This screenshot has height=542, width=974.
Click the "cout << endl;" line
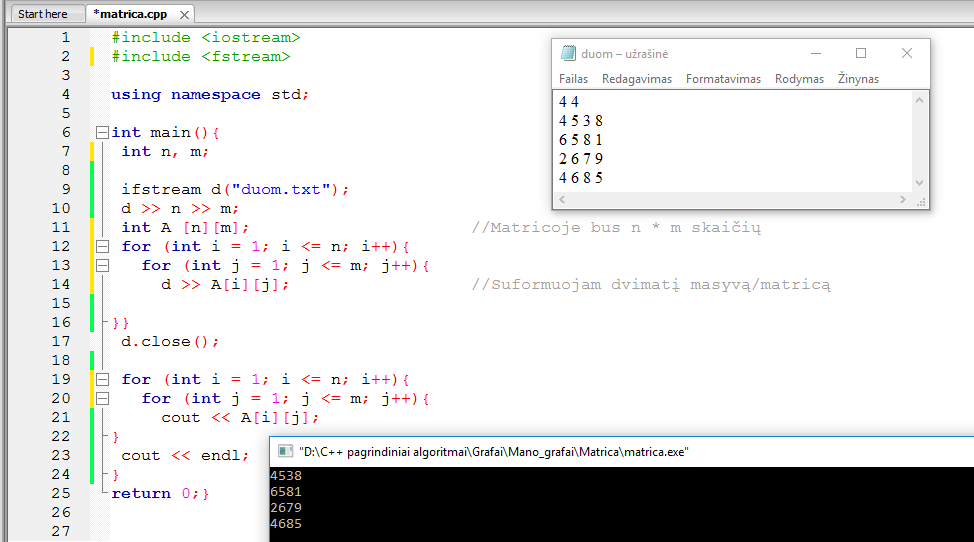(x=185, y=456)
